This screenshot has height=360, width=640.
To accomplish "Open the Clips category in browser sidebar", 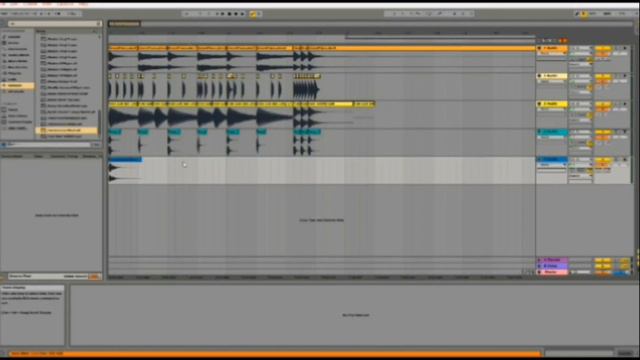I will [13, 80].
